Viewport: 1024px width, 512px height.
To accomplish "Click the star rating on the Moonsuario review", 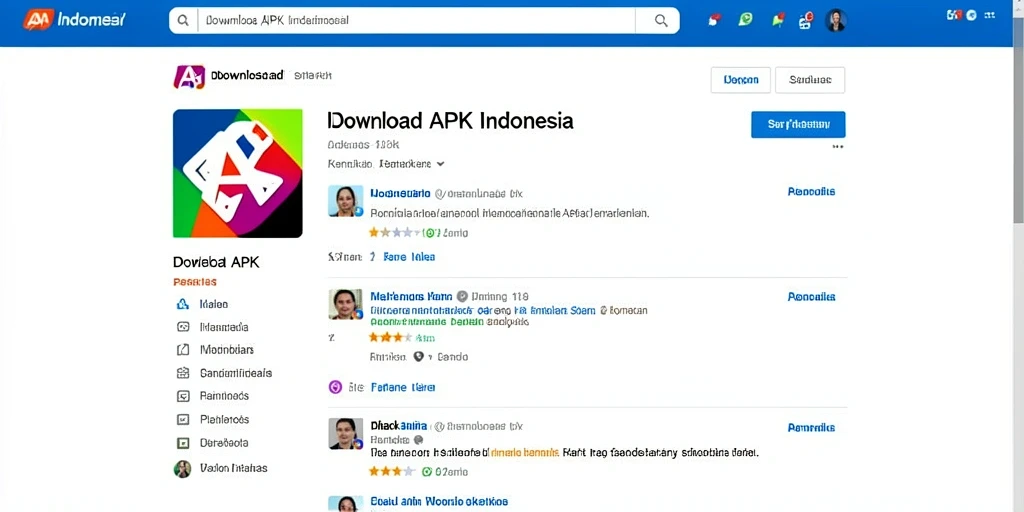I will tap(392, 232).
